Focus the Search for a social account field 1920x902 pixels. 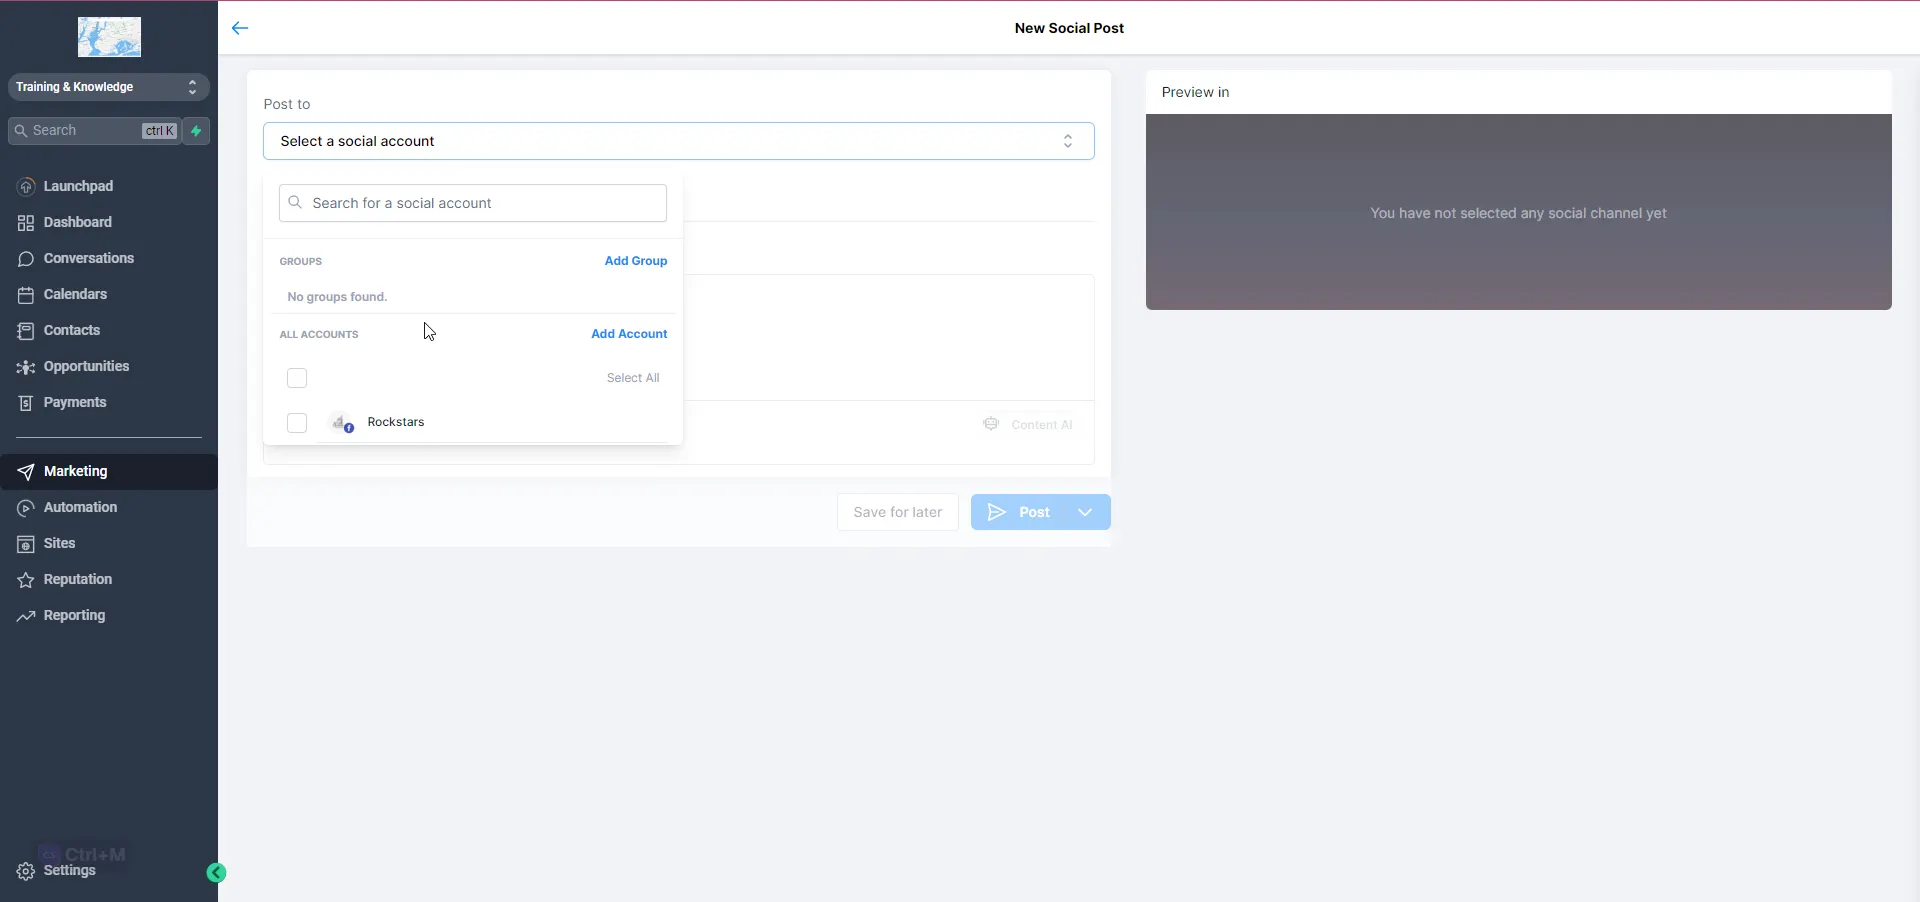473,203
